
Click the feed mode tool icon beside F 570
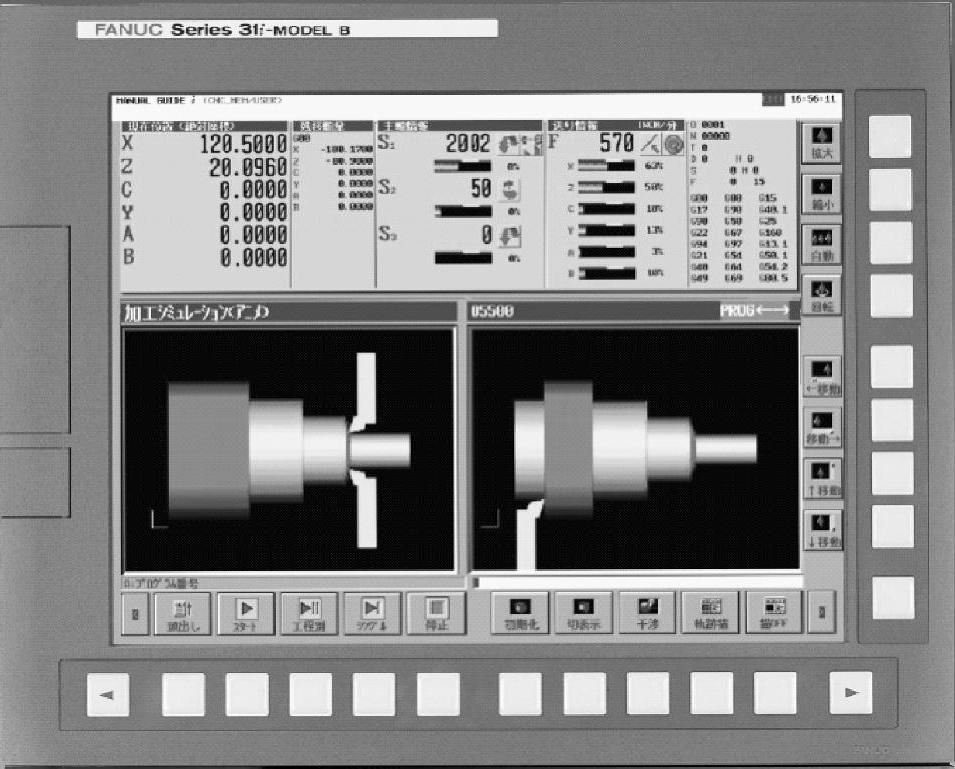tap(651, 144)
